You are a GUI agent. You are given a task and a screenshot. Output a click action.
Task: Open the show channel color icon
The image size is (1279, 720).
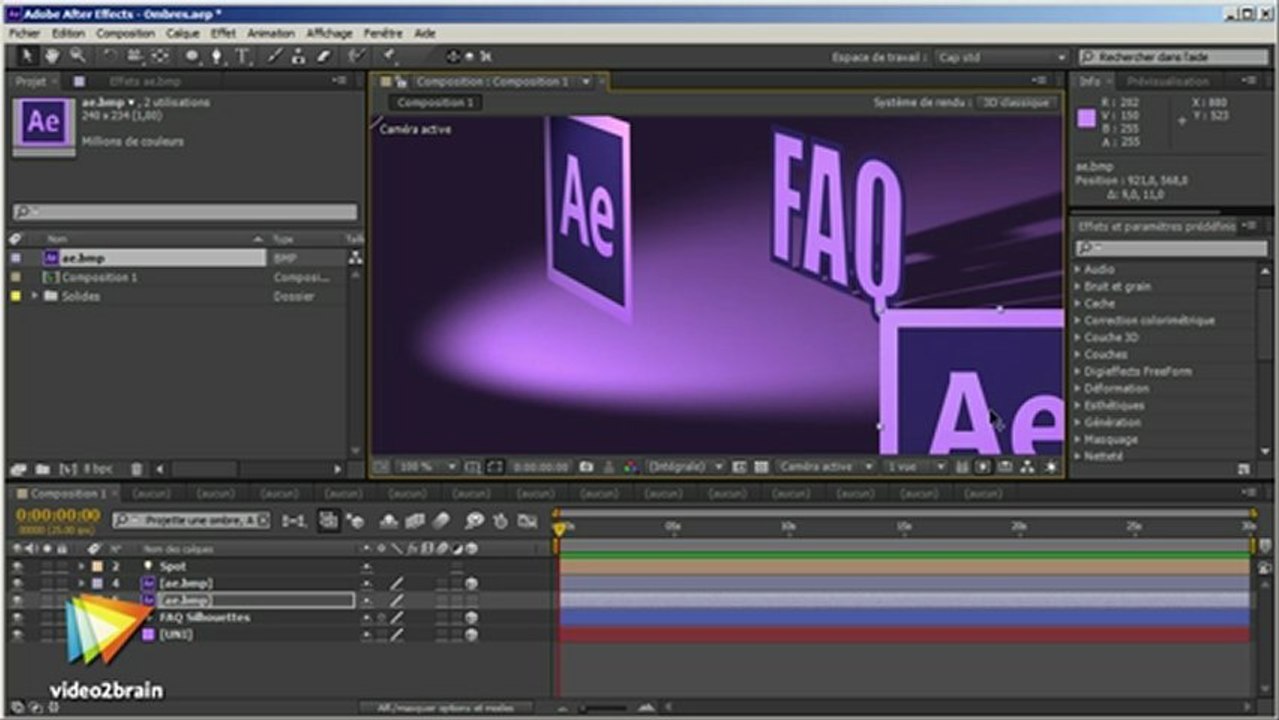pos(630,467)
